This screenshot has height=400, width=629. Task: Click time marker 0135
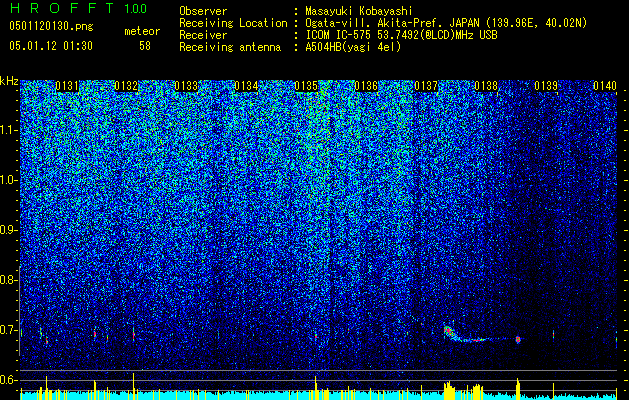click(x=306, y=86)
